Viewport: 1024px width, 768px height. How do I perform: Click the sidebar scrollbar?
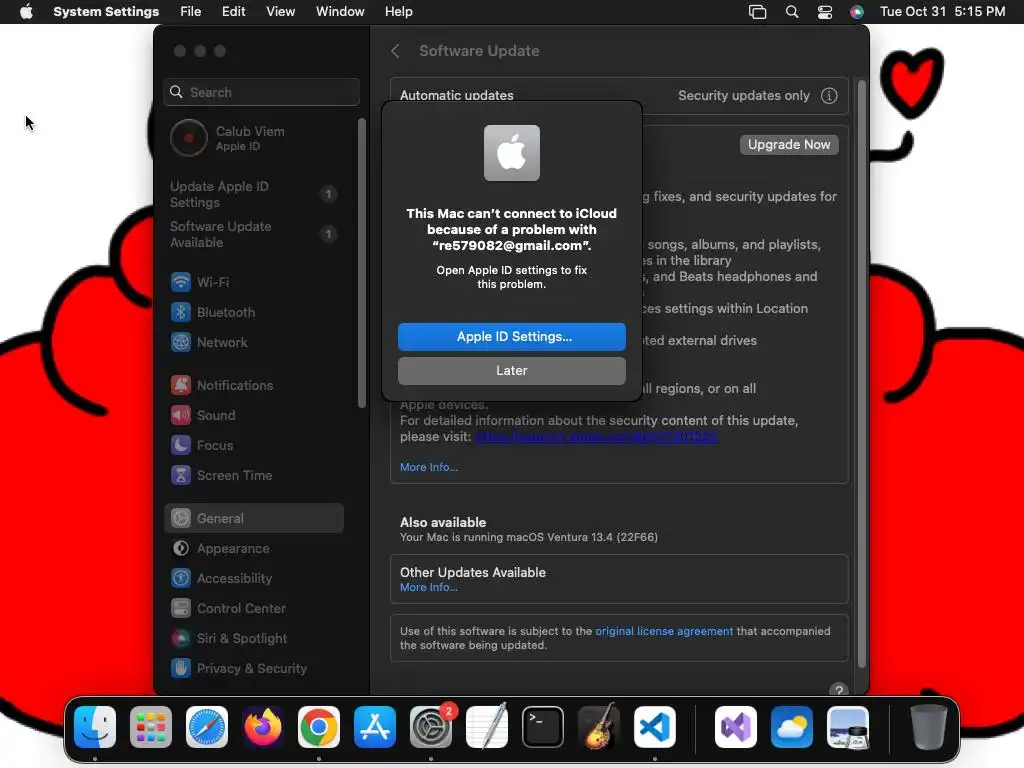[362, 263]
